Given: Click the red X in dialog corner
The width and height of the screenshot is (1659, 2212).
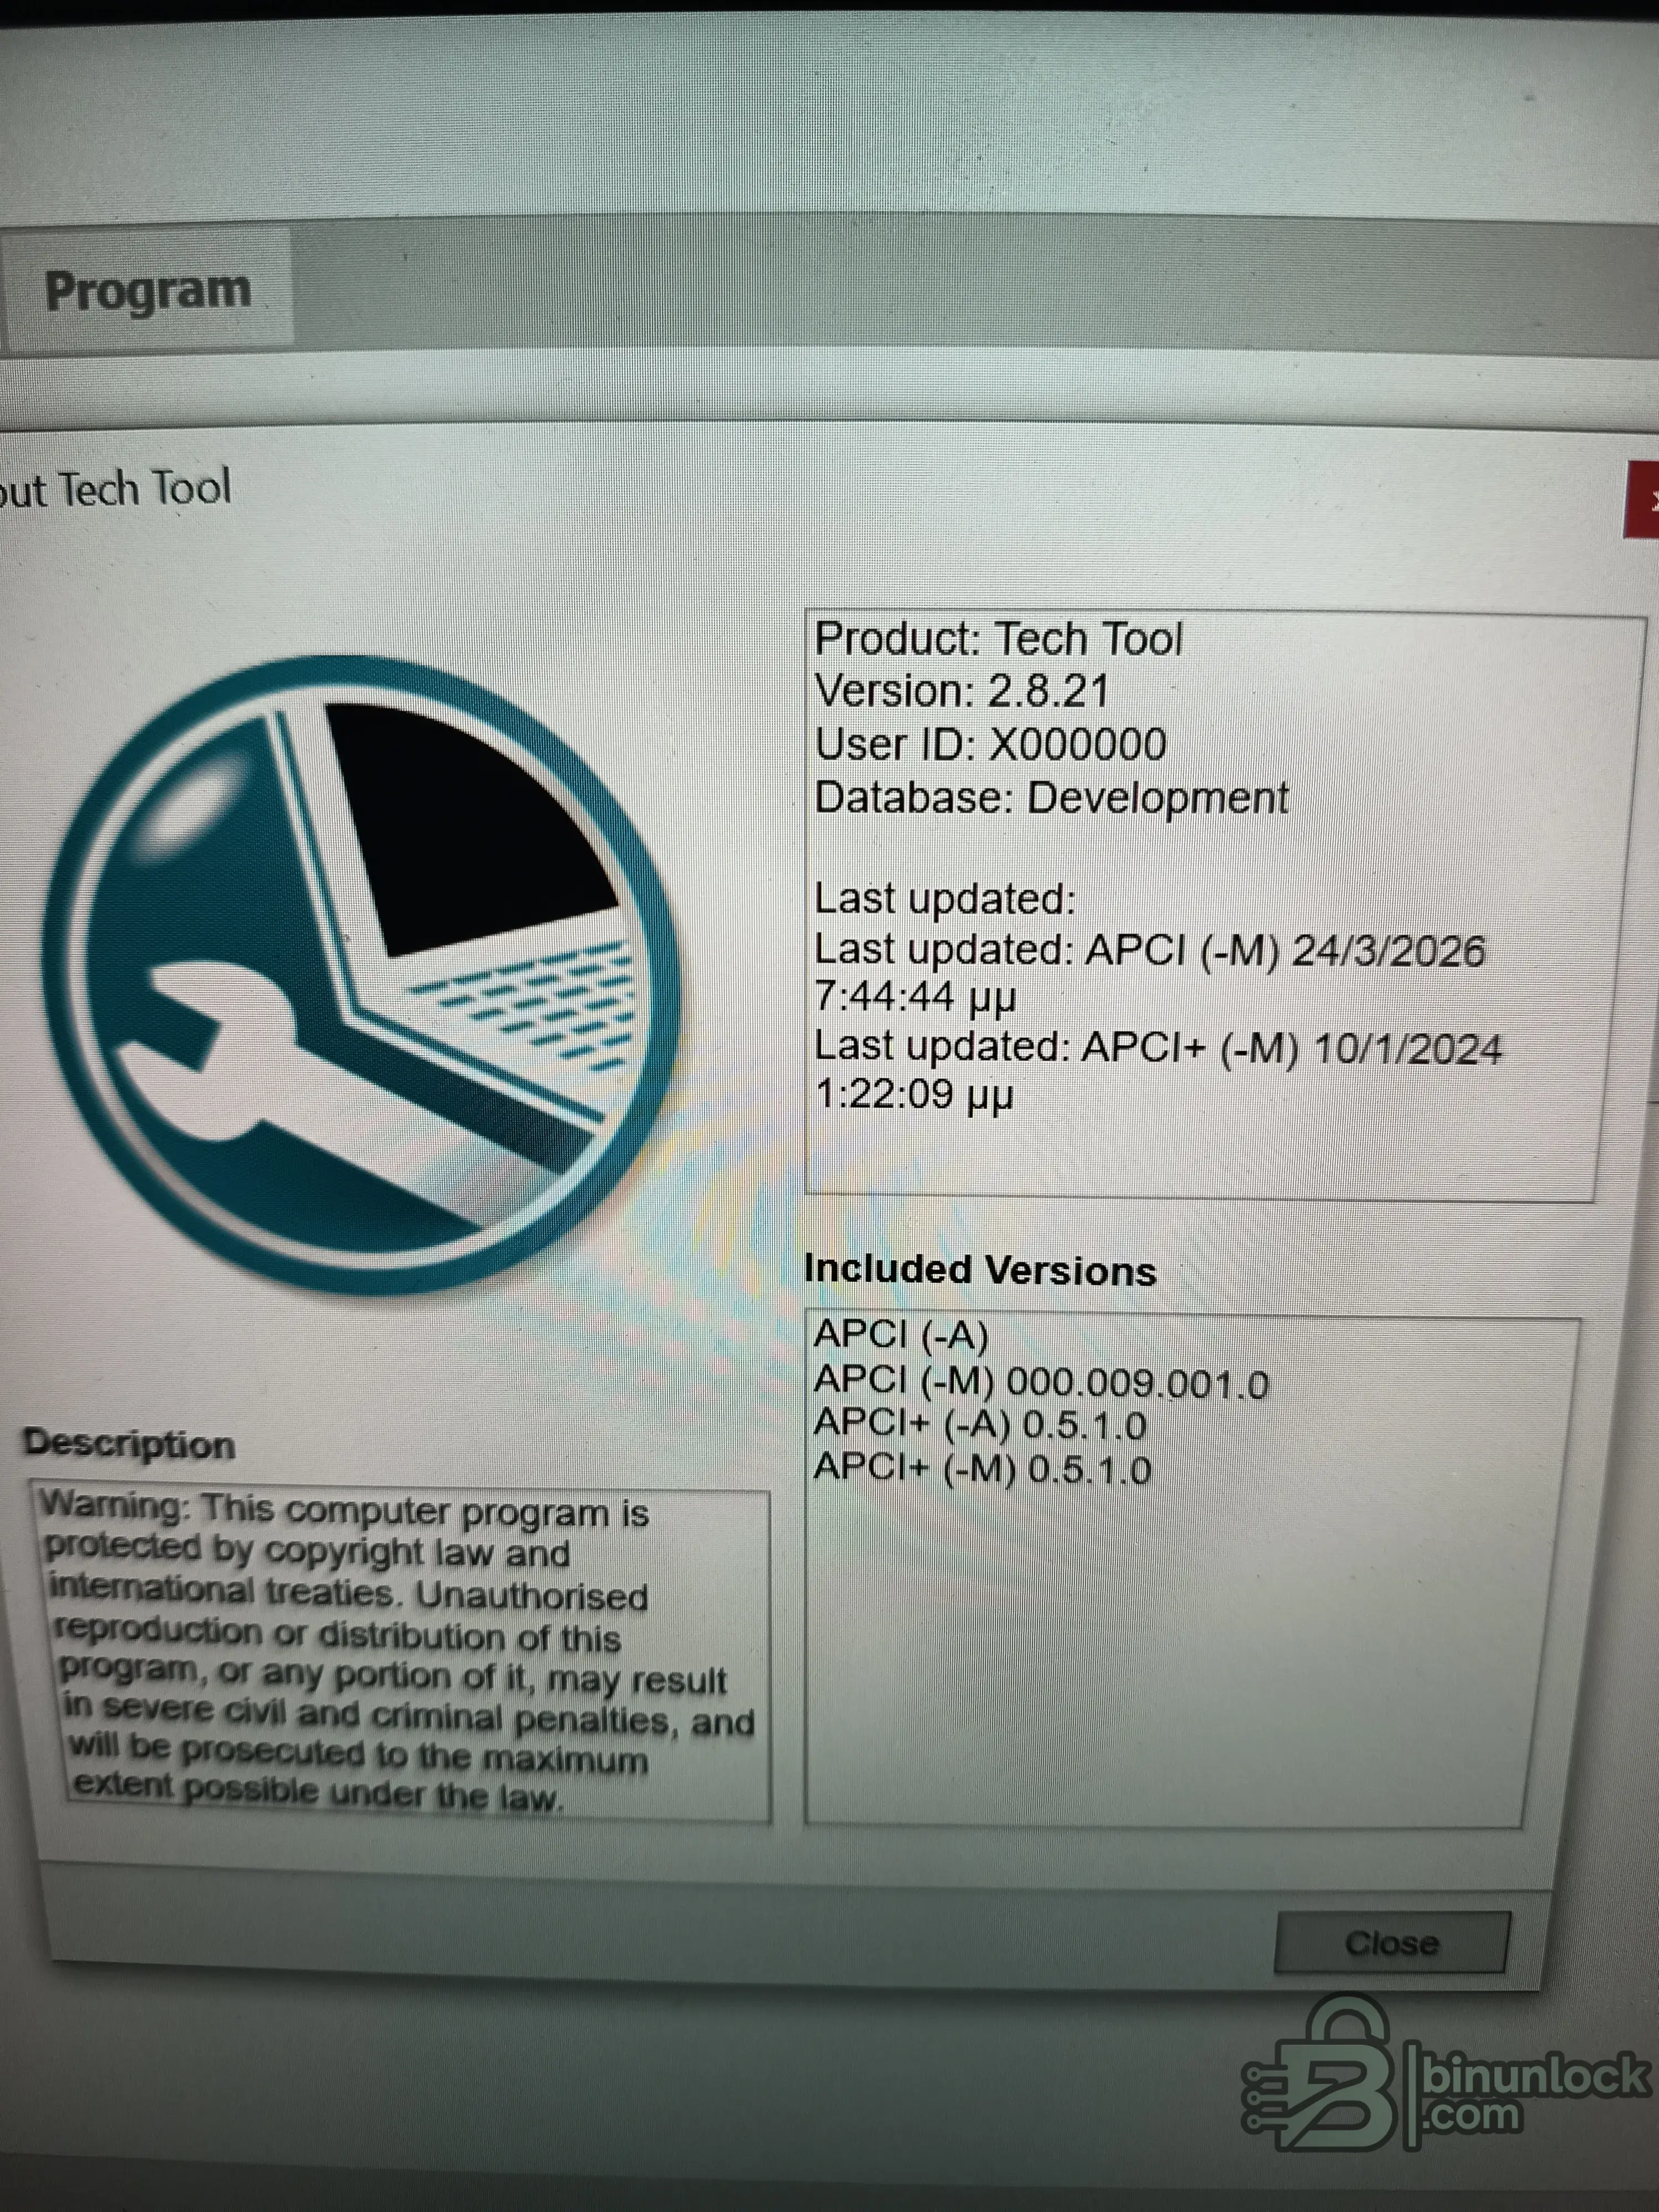Looking at the screenshot, I should click(1643, 500).
